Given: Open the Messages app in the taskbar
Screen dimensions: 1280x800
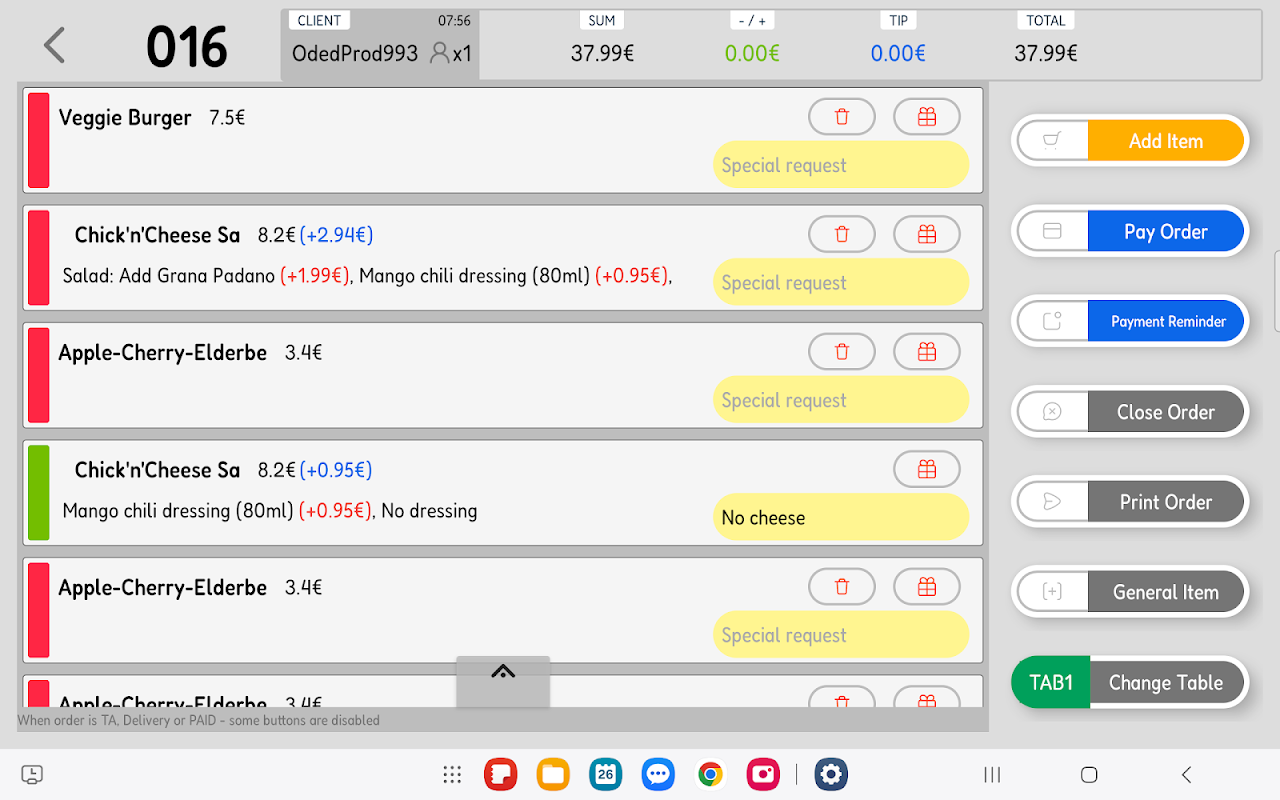Looking at the screenshot, I should [x=658, y=774].
